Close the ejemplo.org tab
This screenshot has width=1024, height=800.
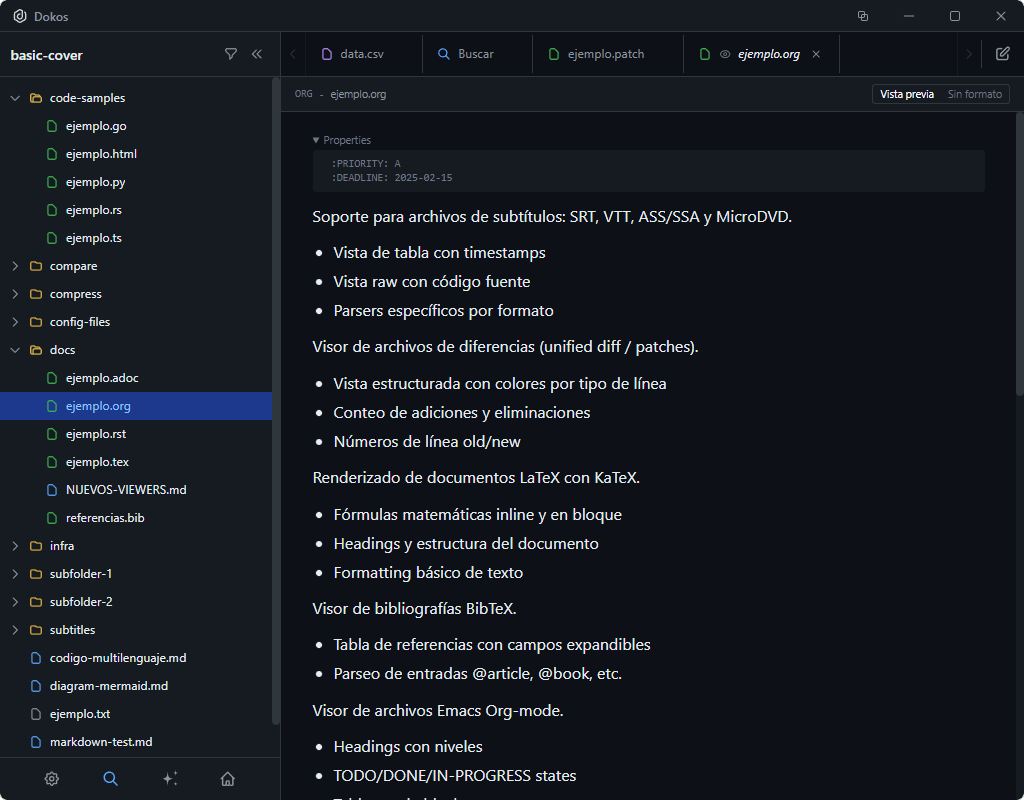point(816,54)
